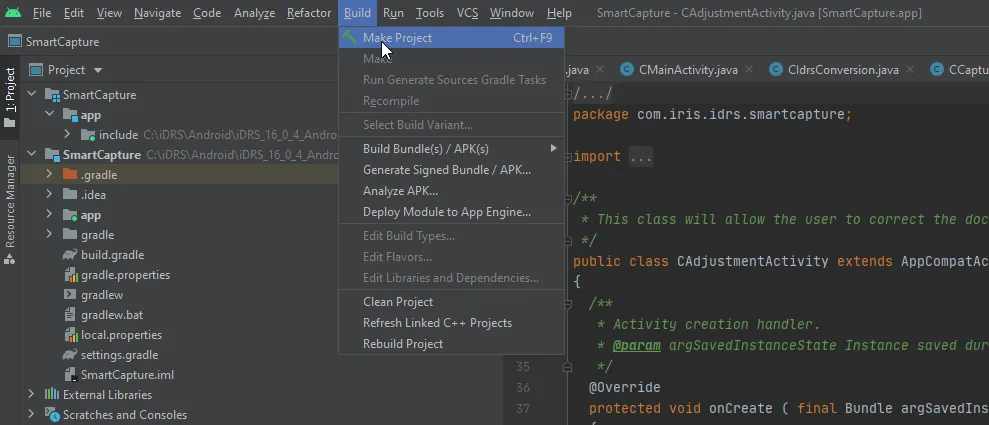Close the Build menu in the menu bar
Image resolution: width=989 pixels, height=425 pixels.
point(357,13)
